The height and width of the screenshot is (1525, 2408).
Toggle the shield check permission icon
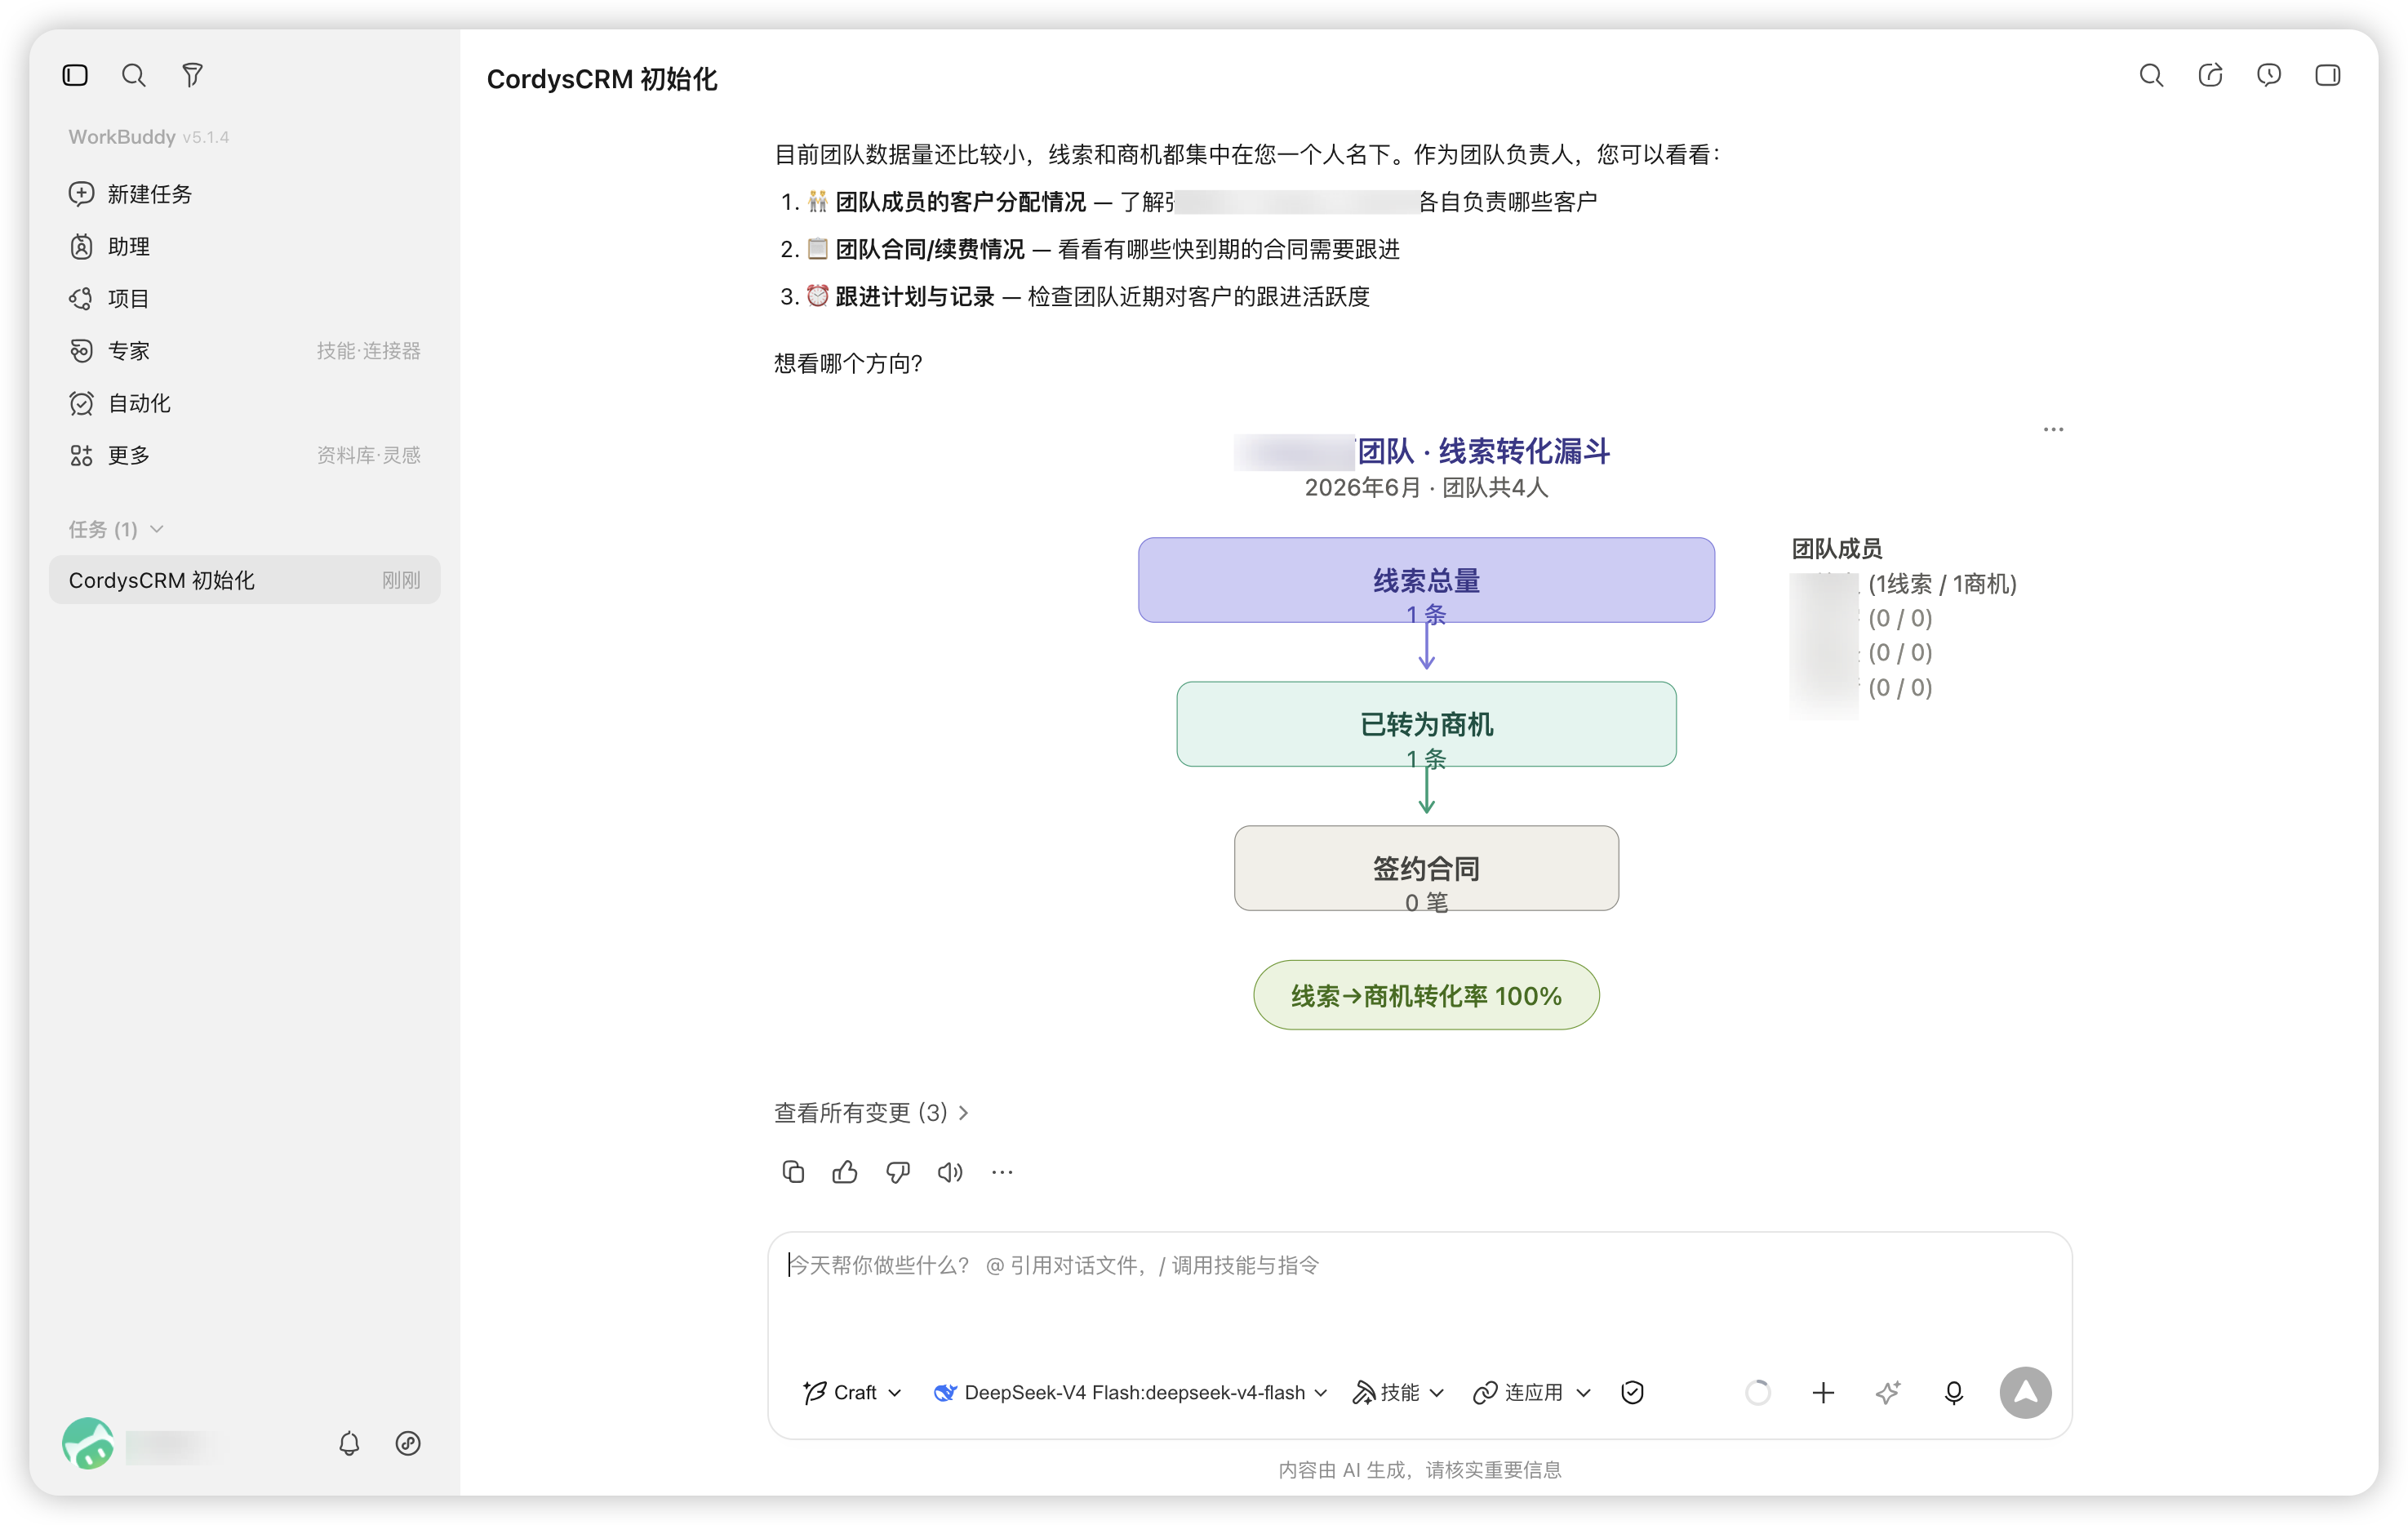pyautogui.click(x=1632, y=1392)
